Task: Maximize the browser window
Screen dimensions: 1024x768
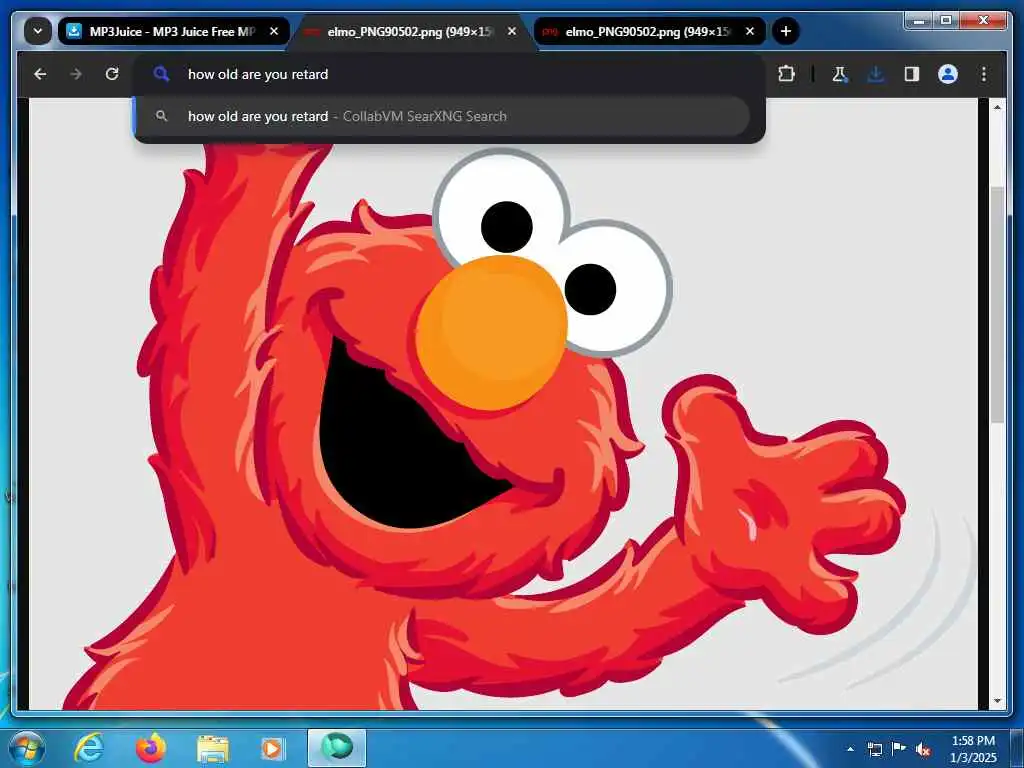Action: pyautogui.click(x=945, y=20)
